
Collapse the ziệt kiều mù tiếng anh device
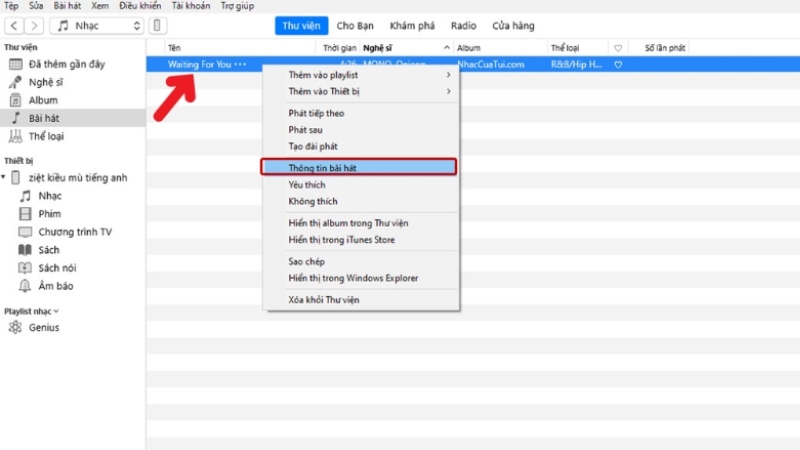pos(4,178)
